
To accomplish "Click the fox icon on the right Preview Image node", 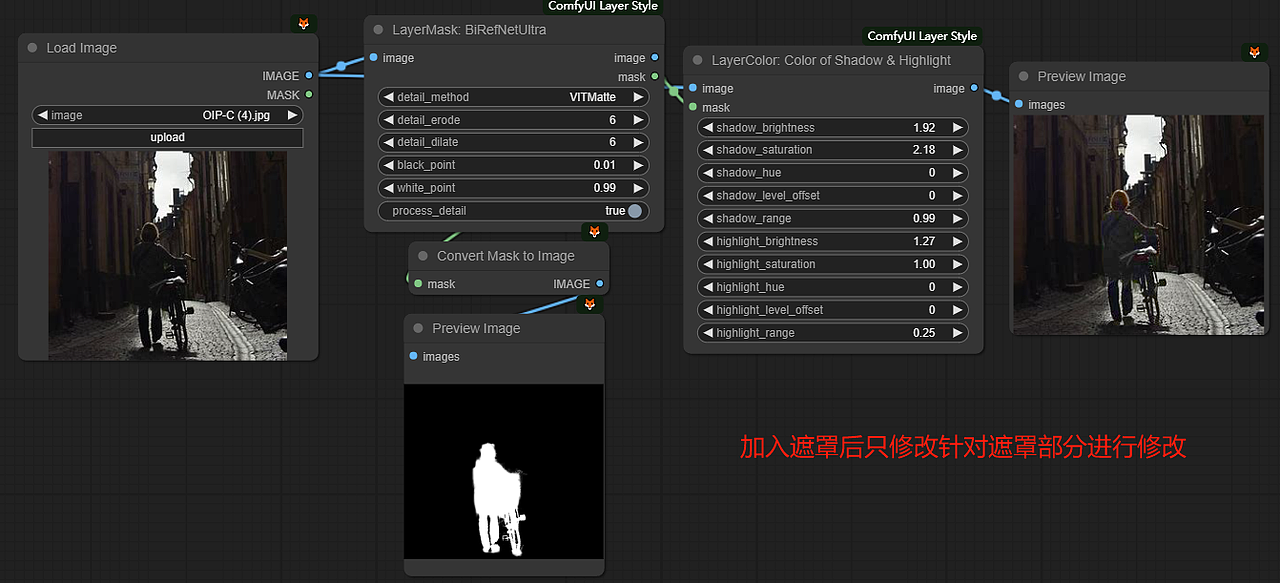I will (x=1254, y=52).
